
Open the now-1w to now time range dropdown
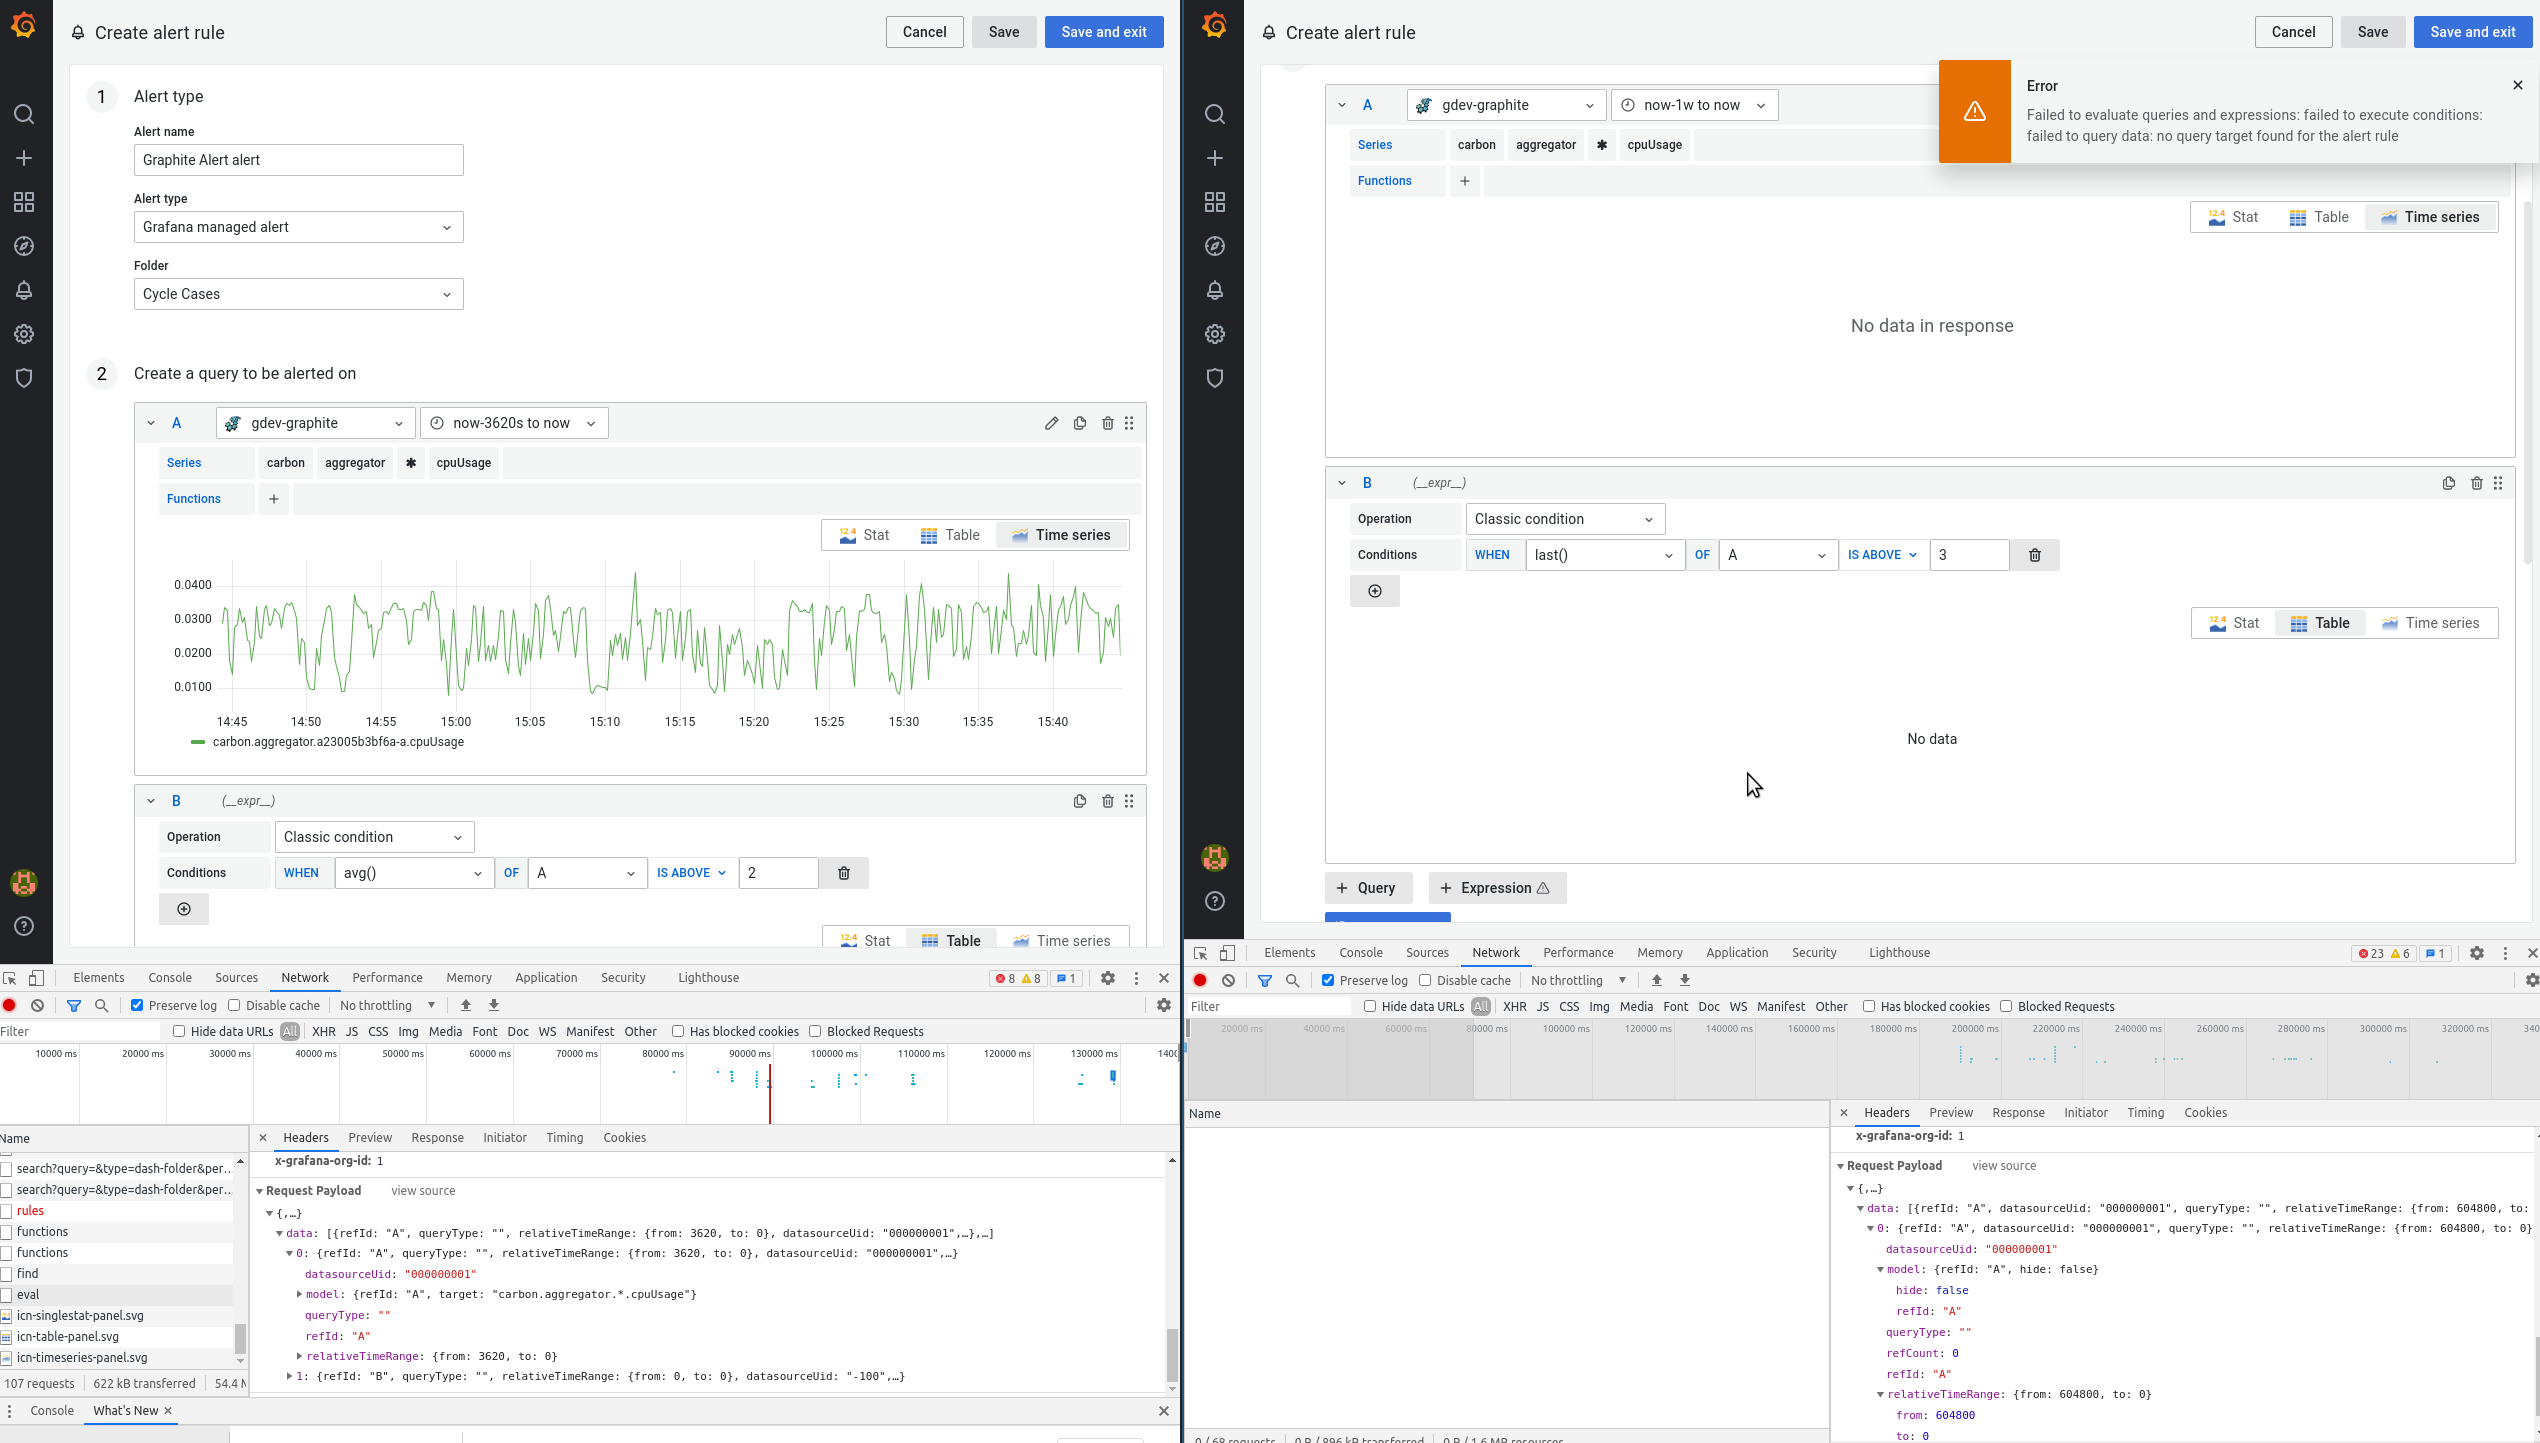[x=1693, y=105]
